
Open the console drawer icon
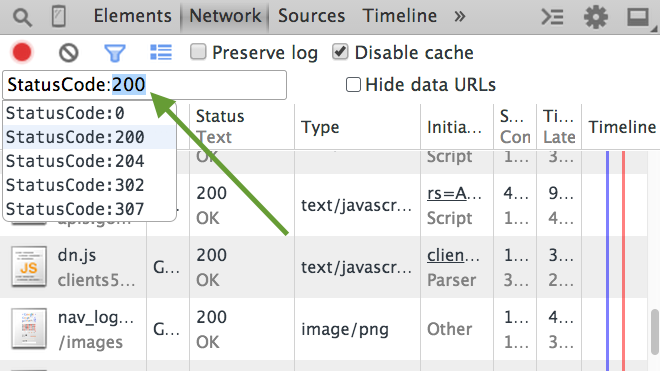coord(552,17)
